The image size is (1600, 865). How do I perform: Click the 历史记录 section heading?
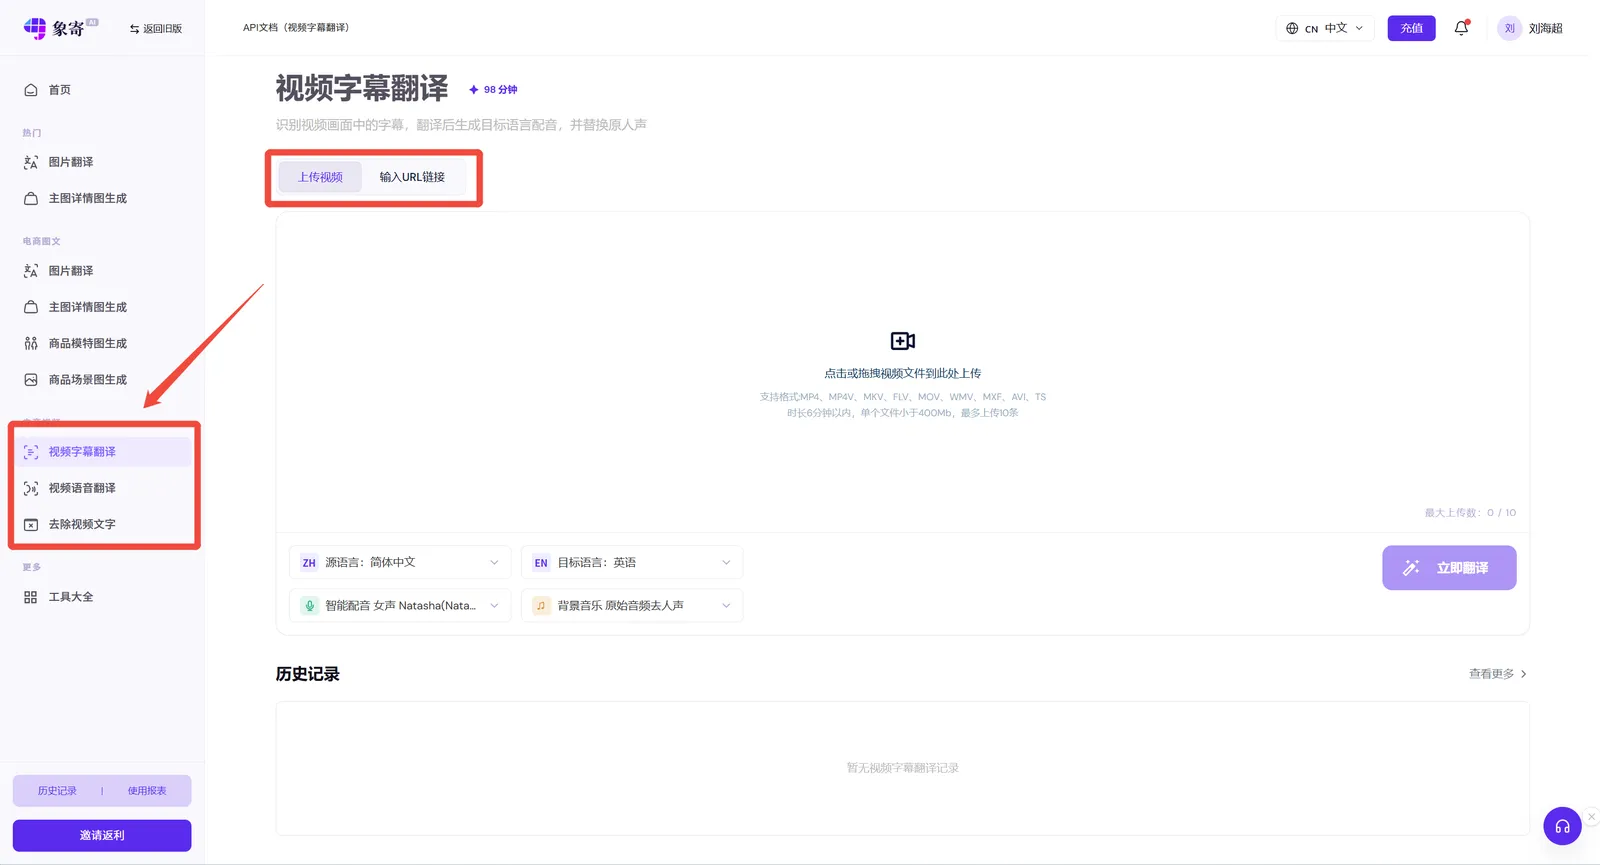click(x=308, y=674)
